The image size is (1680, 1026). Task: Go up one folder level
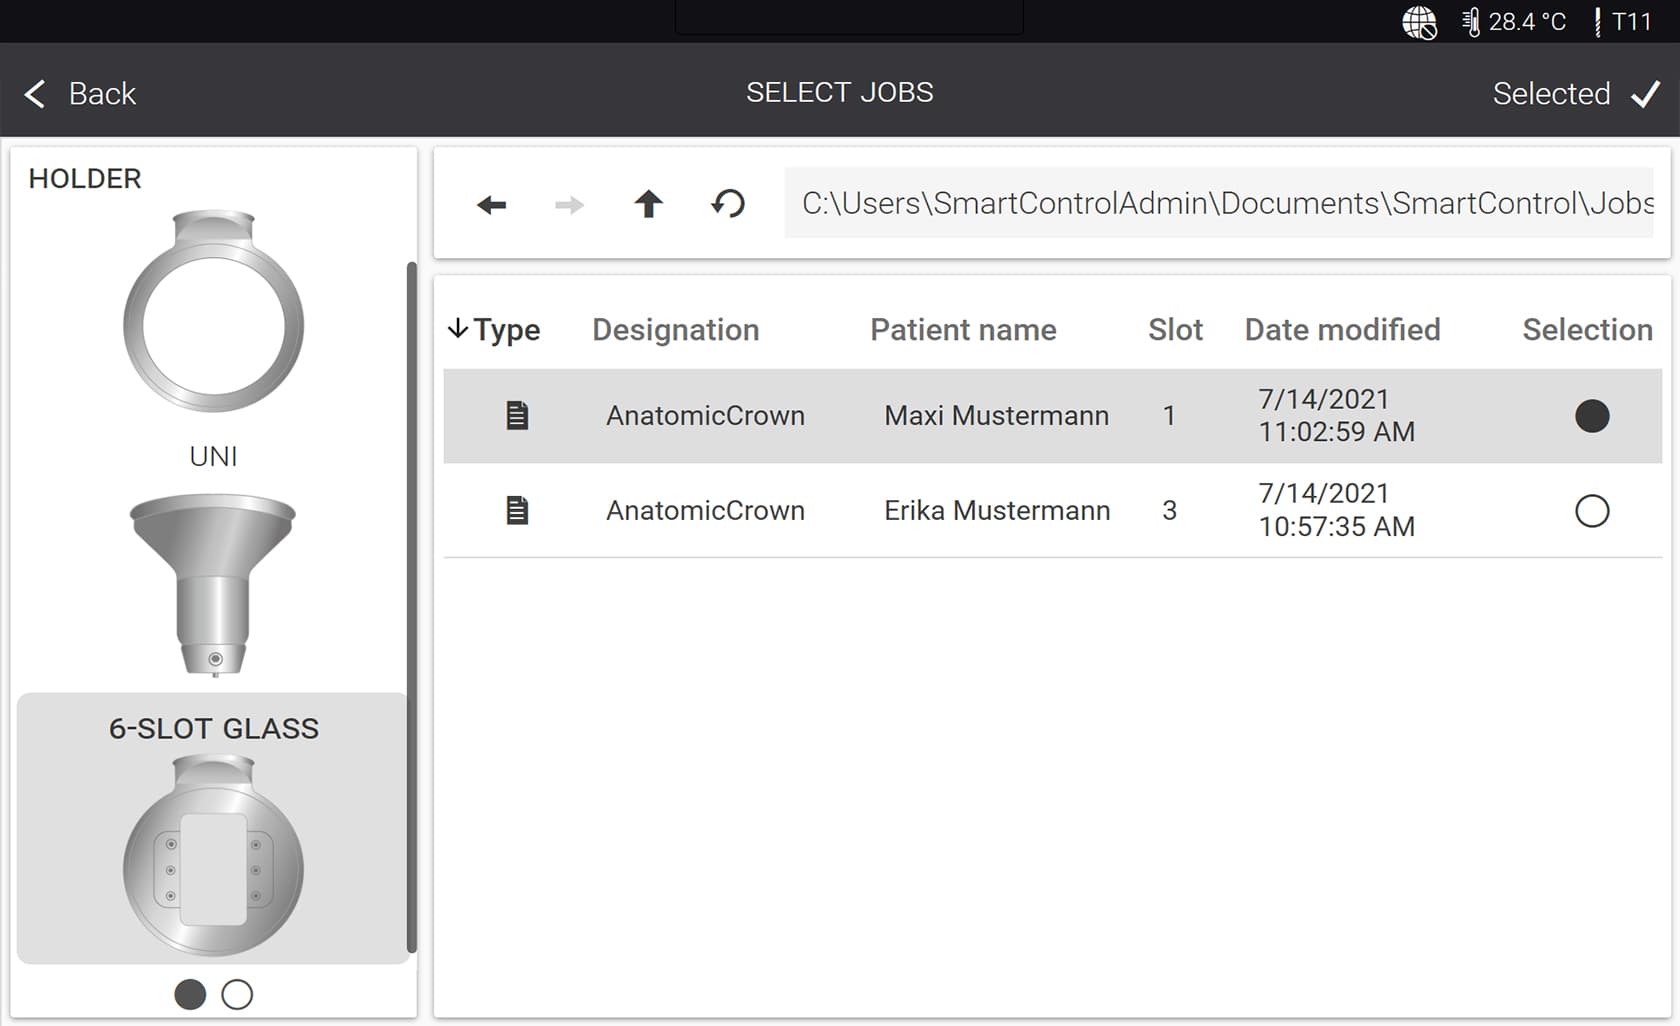coord(648,204)
